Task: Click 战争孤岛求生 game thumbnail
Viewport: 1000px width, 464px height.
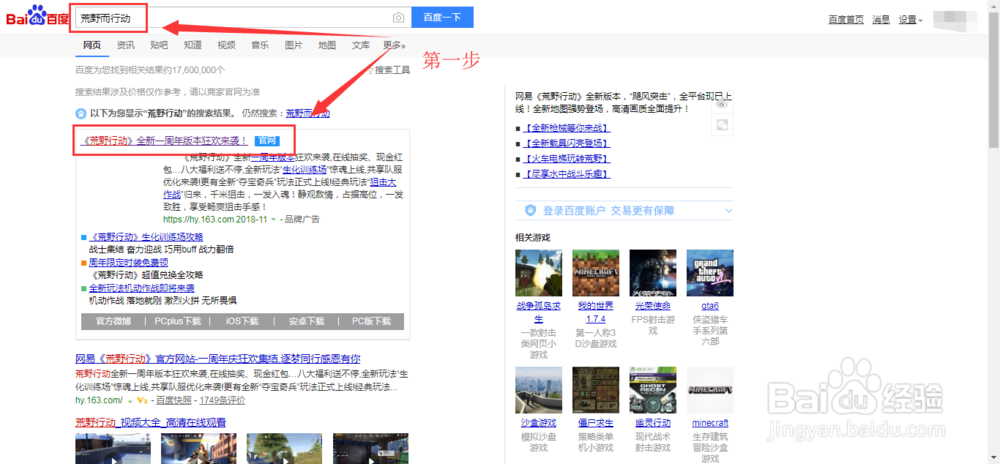Action: point(538,273)
